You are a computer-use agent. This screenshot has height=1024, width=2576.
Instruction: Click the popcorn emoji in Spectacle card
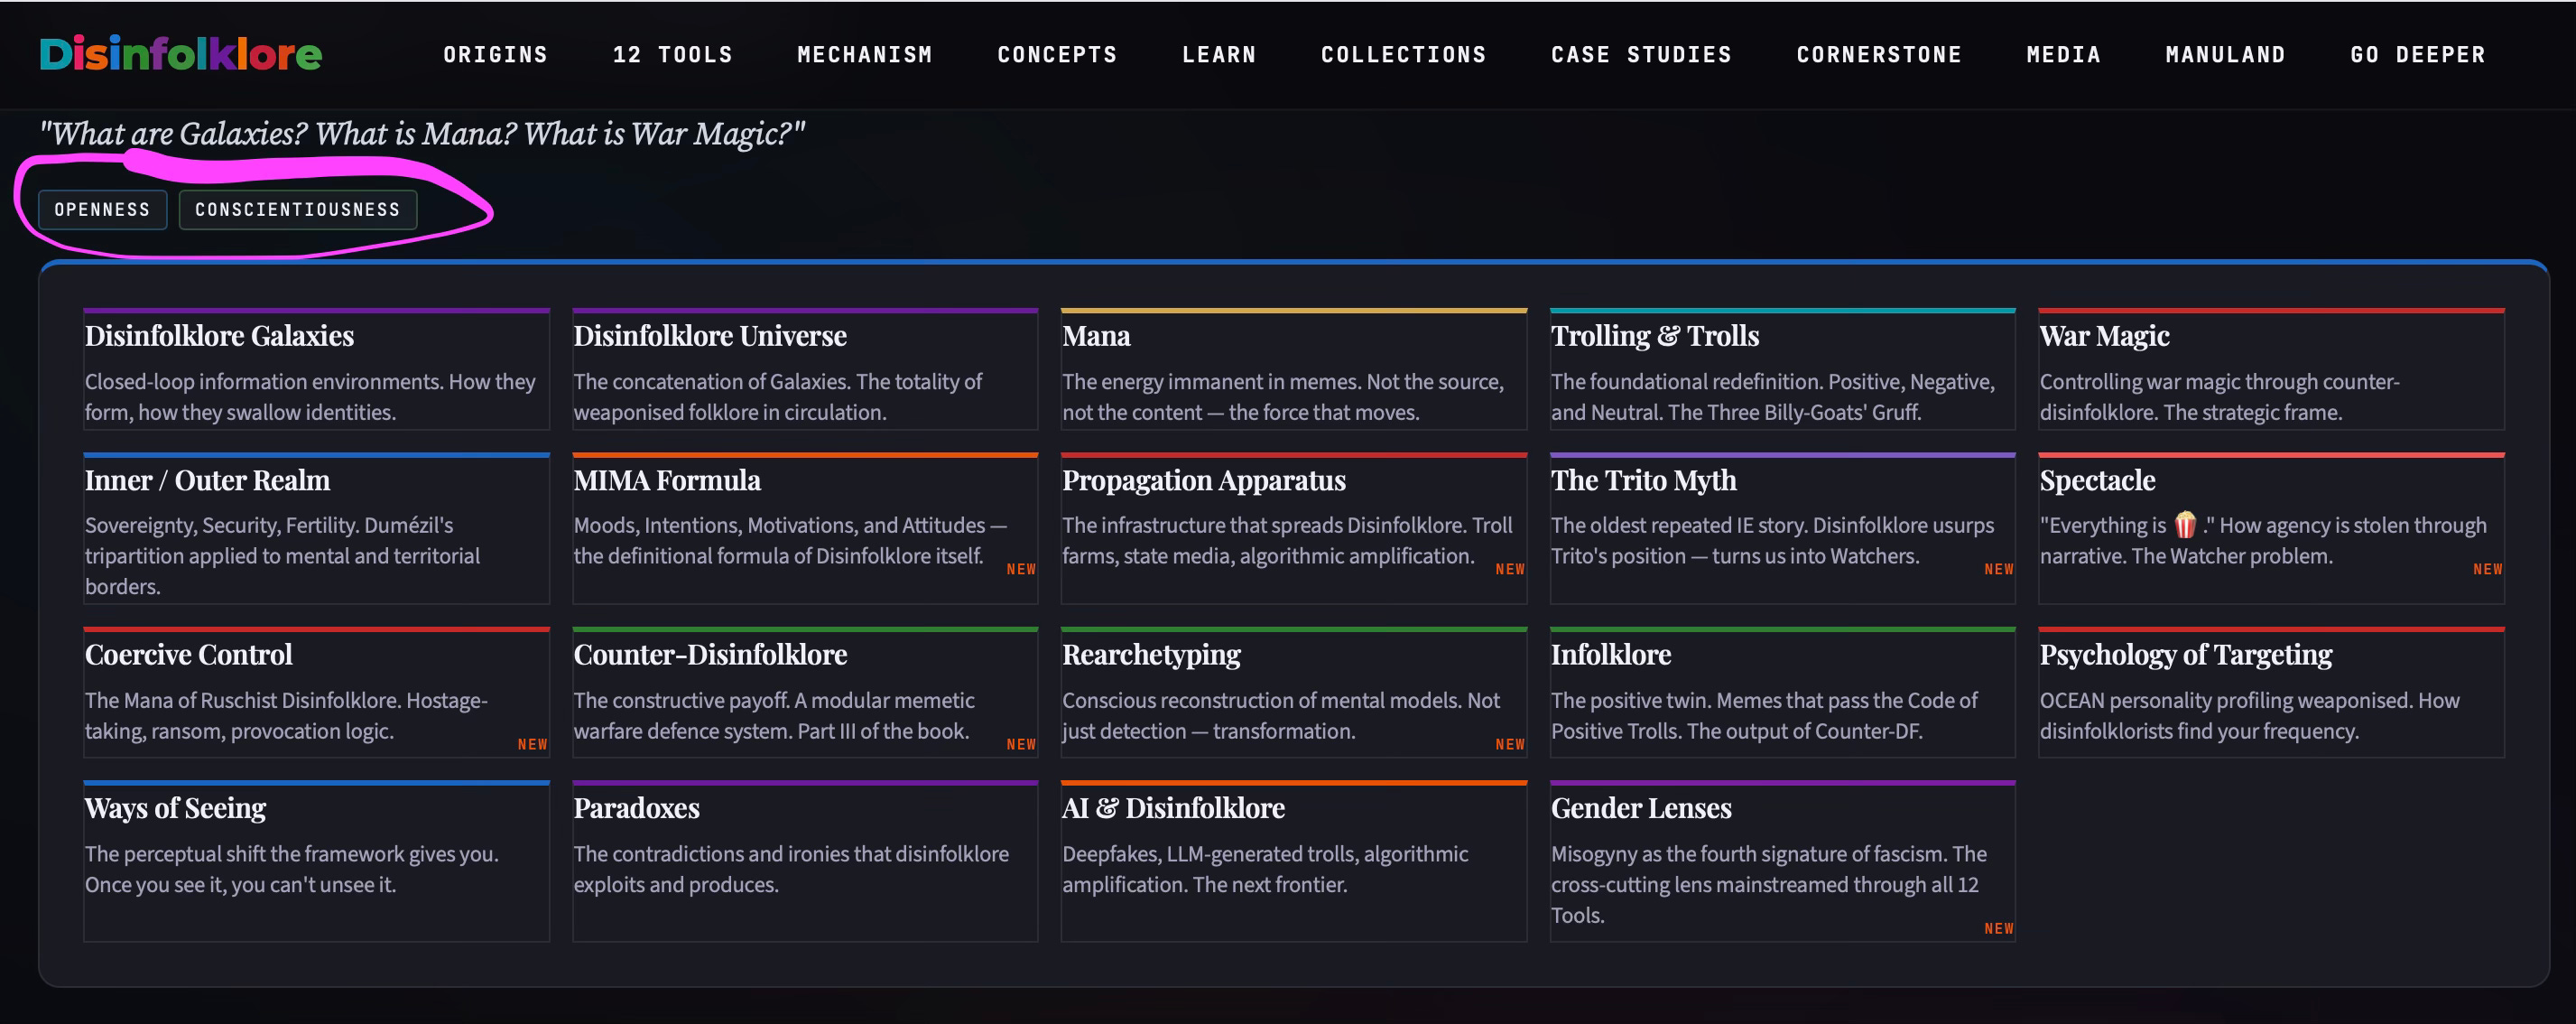point(2184,525)
